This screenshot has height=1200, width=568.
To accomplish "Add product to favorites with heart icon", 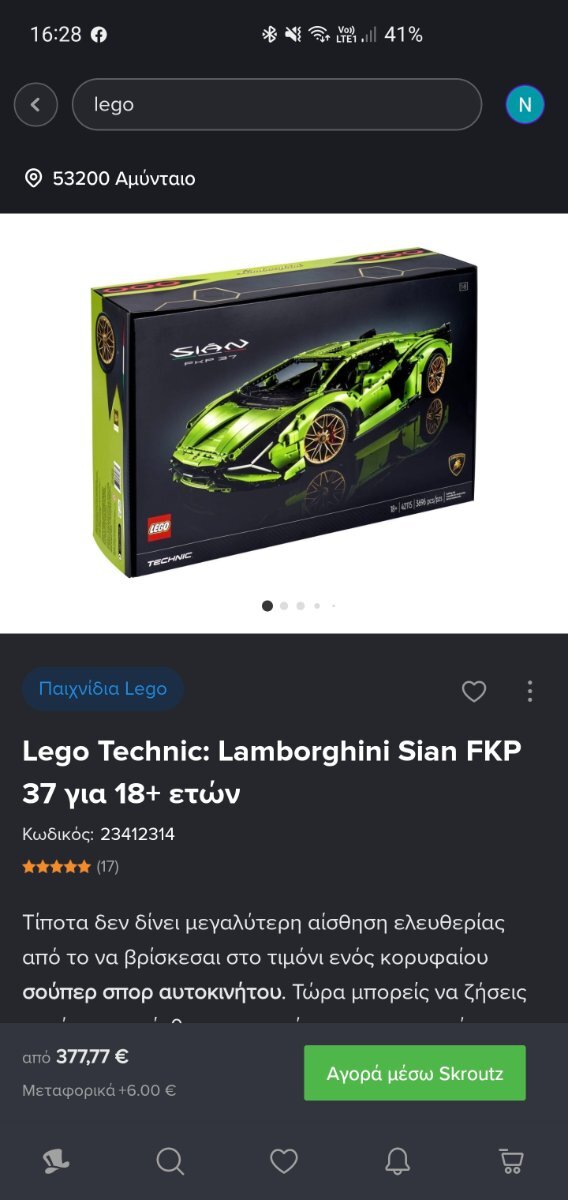I will [x=474, y=691].
